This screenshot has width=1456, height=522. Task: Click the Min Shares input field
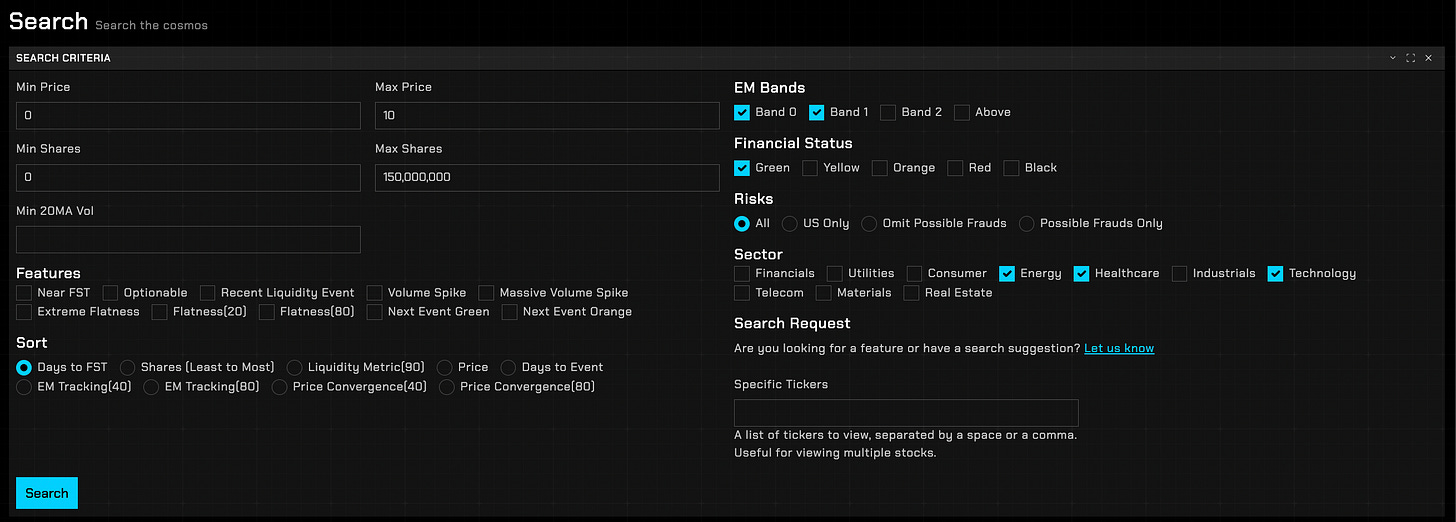coord(188,177)
